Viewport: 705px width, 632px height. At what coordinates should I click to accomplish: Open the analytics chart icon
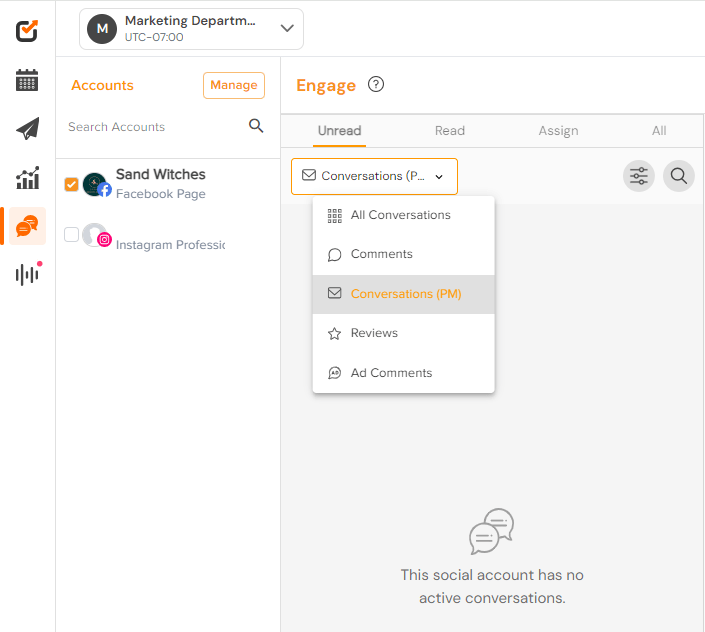(27, 178)
